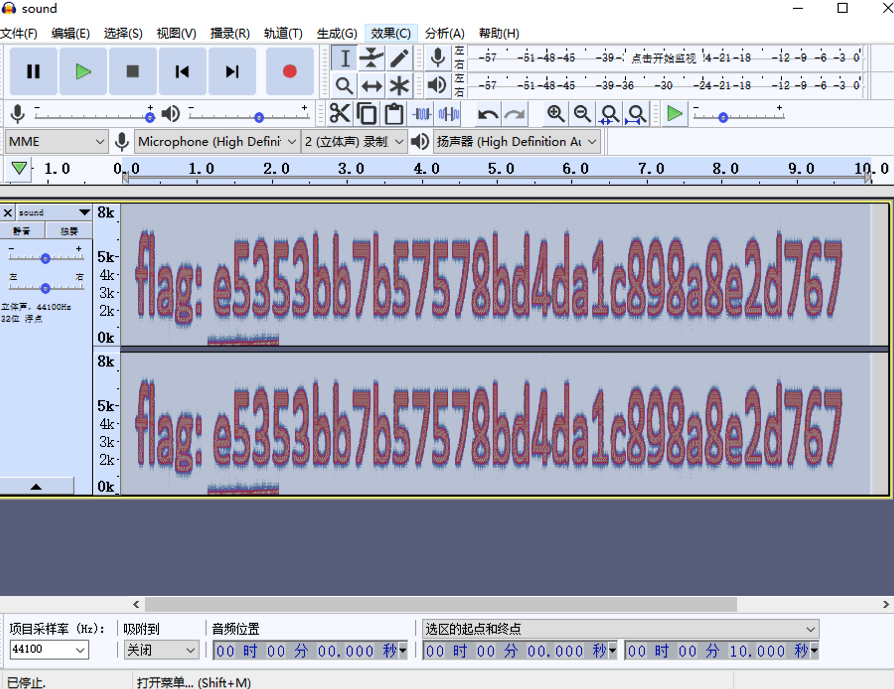Image resolution: width=894 pixels, height=689 pixels.
Task: Fit entire project in window
Action: pyautogui.click(x=636, y=114)
